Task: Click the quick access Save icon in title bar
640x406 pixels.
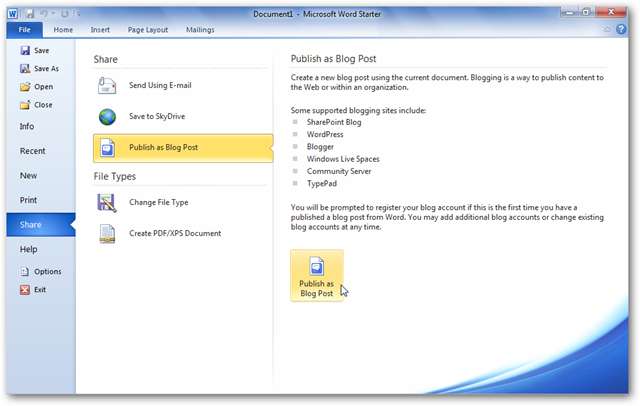Action: (x=30, y=14)
